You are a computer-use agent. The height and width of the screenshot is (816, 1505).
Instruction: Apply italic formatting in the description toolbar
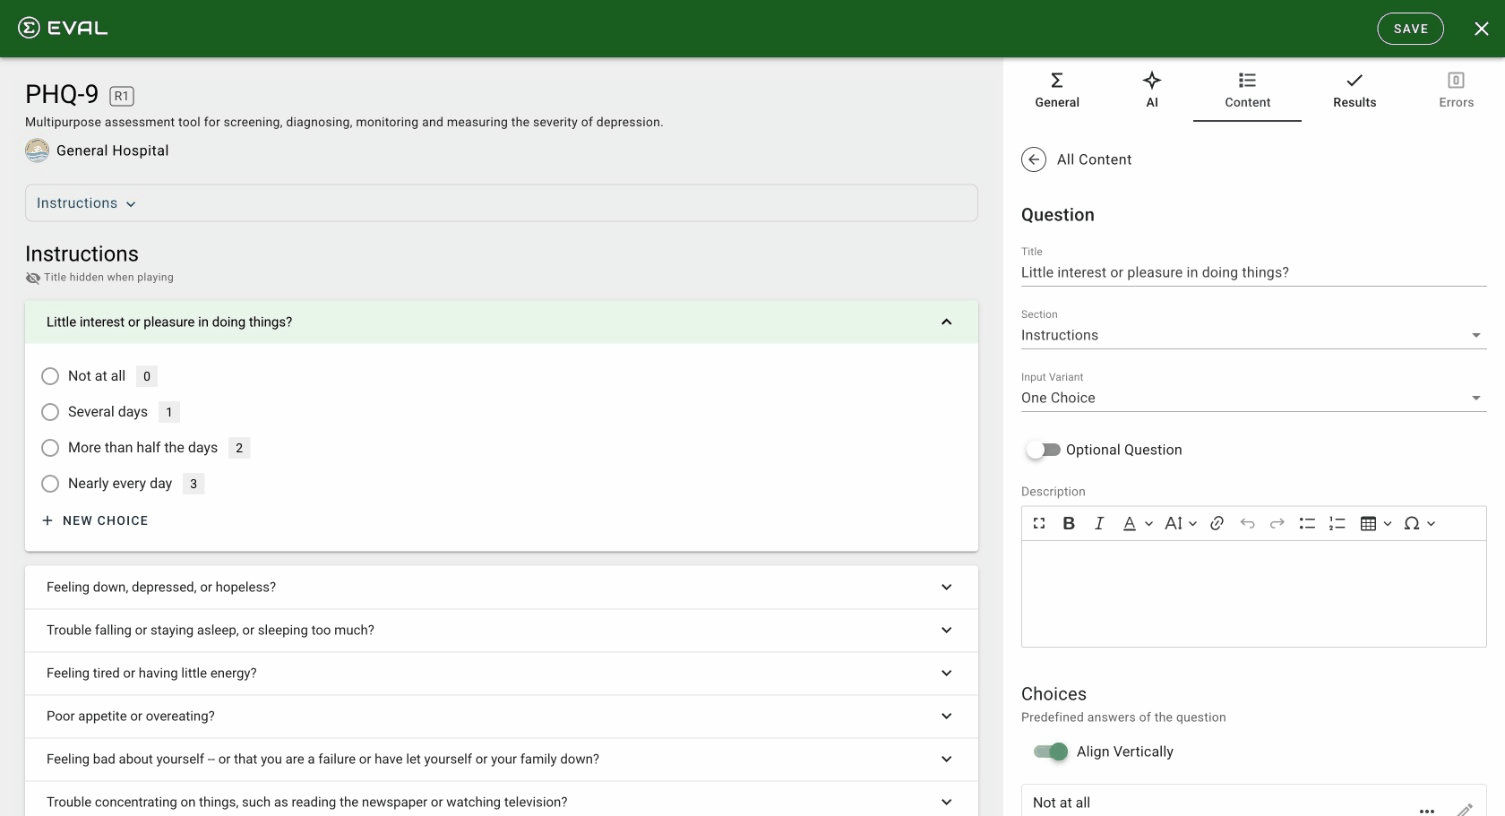point(1098,522)
